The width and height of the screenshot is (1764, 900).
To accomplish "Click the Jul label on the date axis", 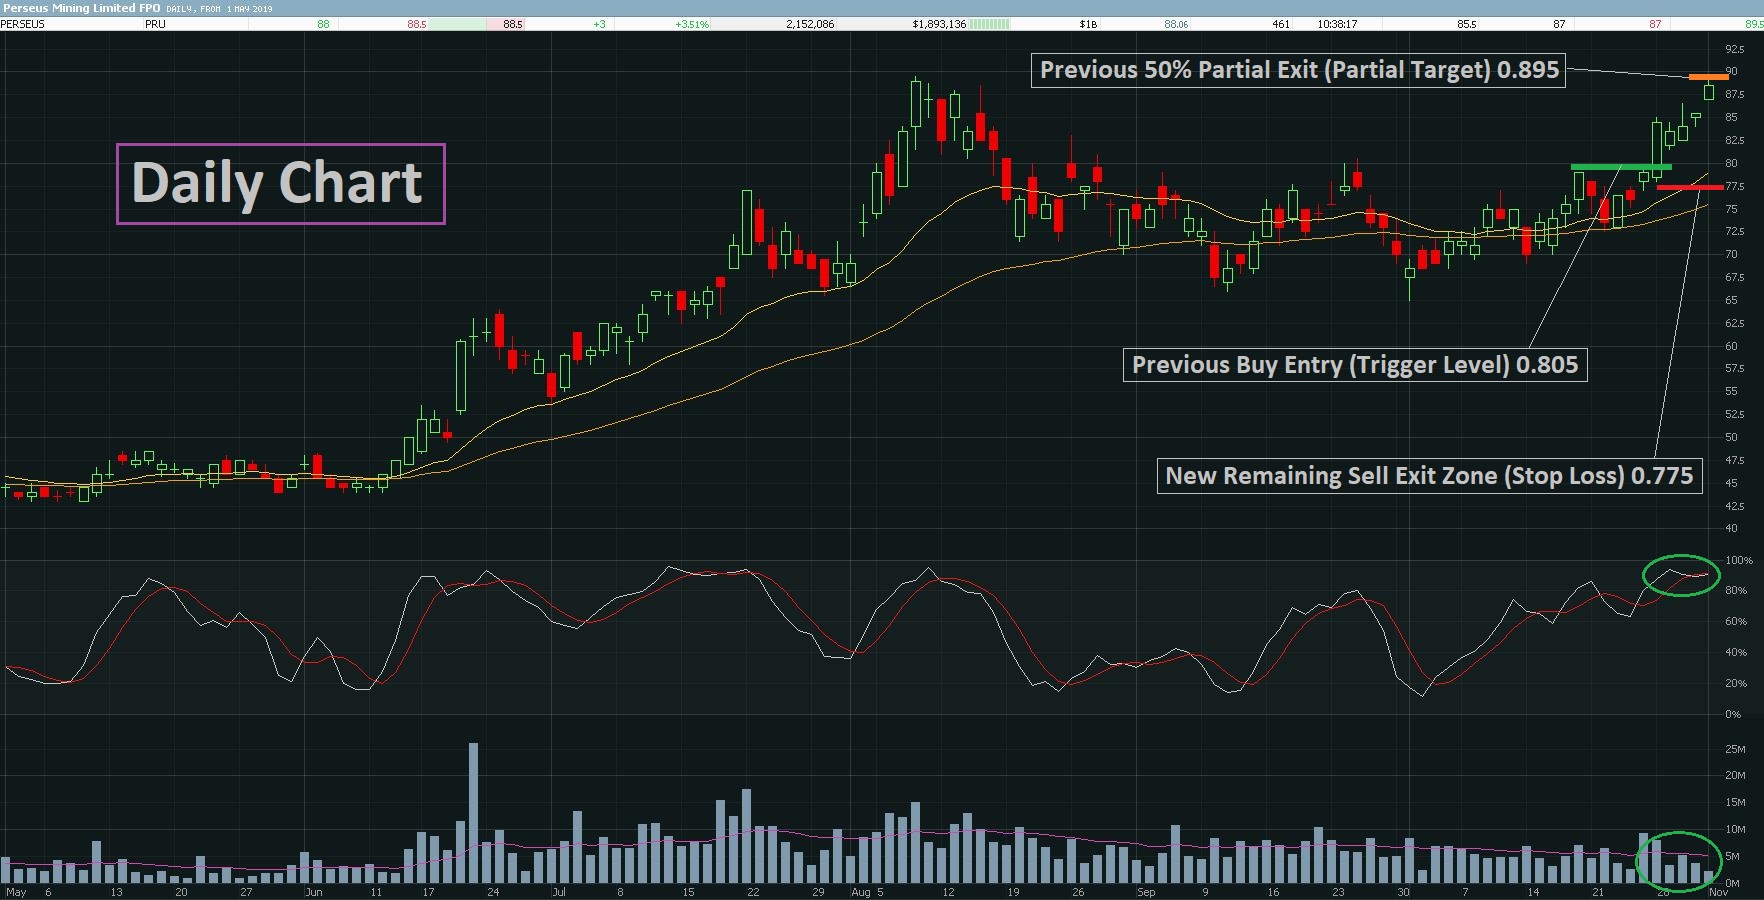I will (558, 892).
